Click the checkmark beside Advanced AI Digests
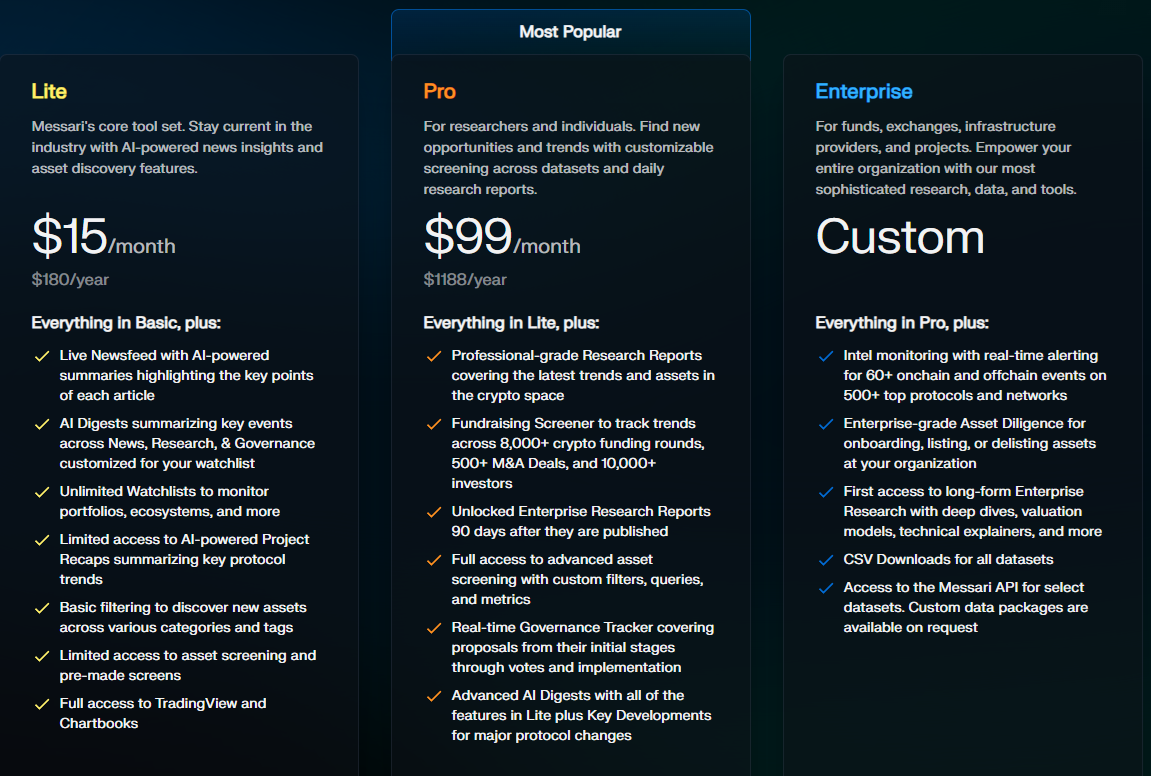 tap(433, 696)
